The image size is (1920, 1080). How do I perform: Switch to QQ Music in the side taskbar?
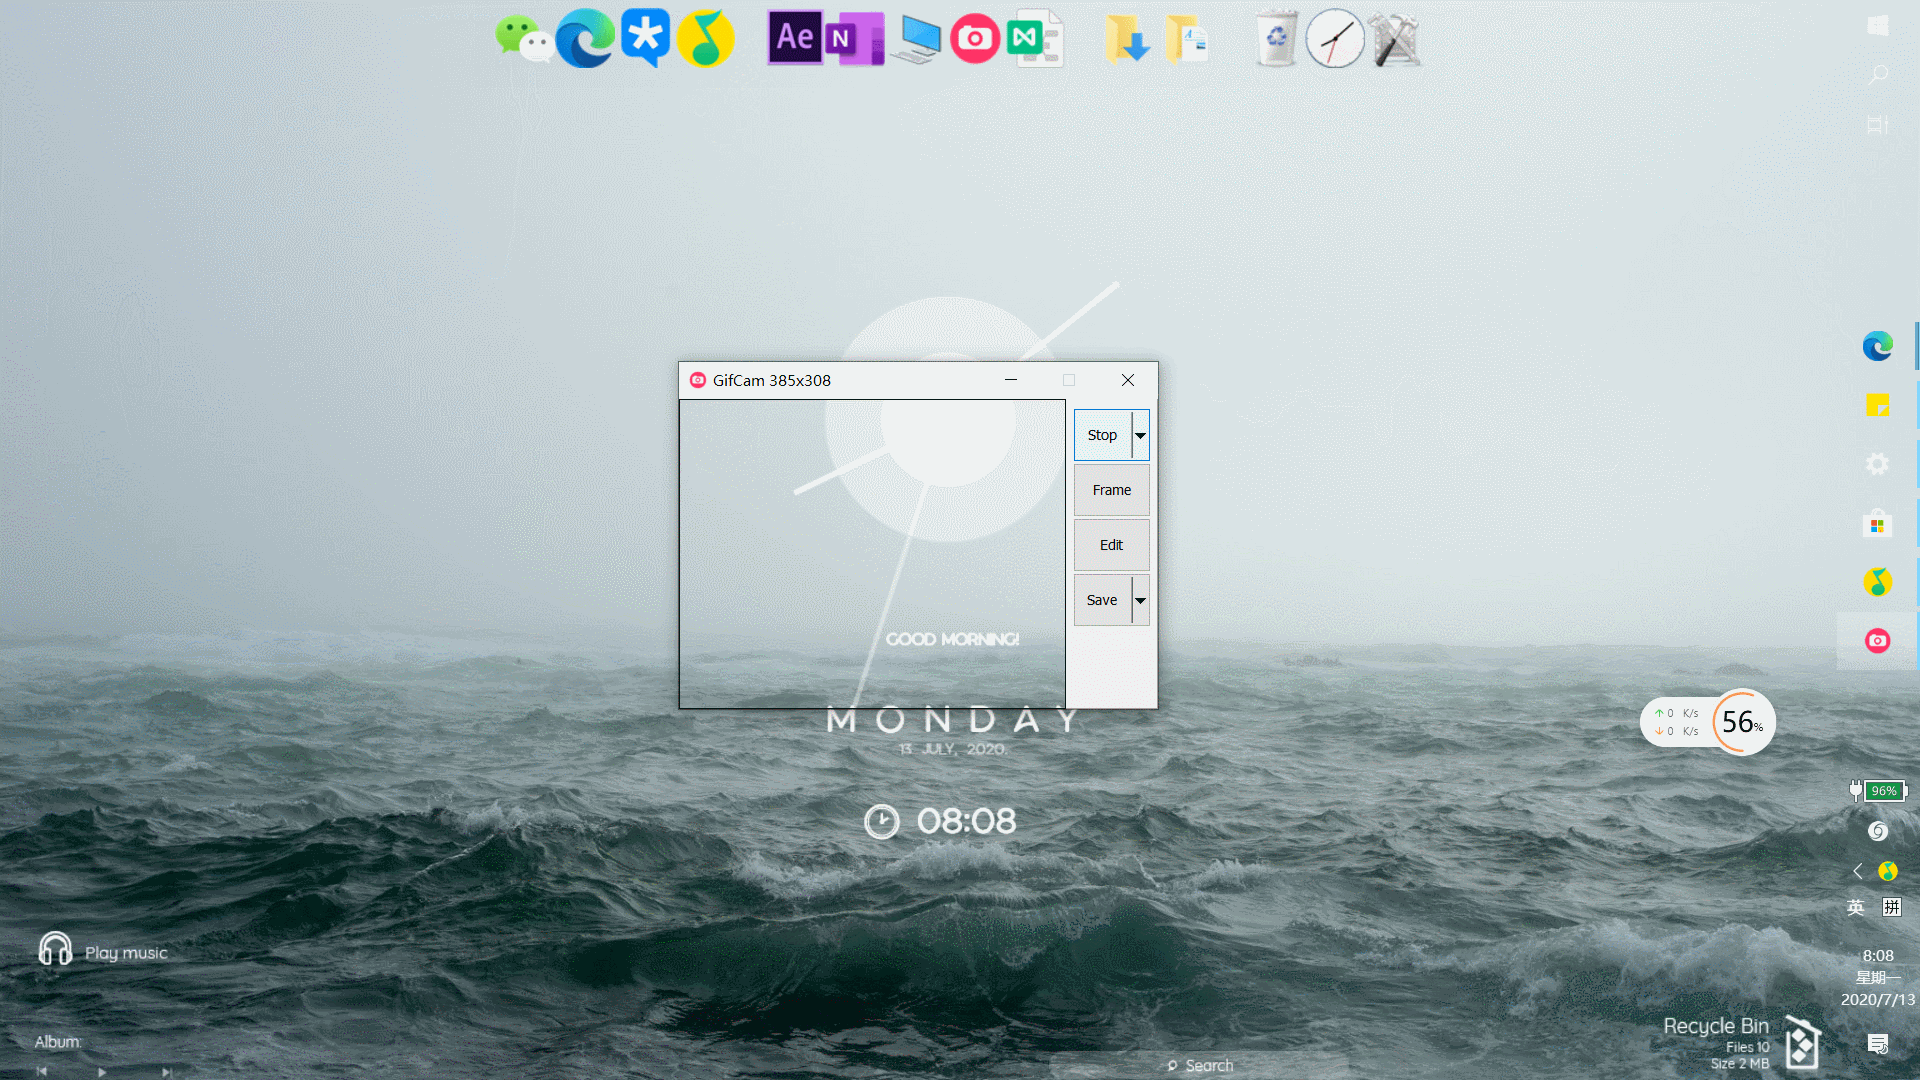(x=1878, y=582)
